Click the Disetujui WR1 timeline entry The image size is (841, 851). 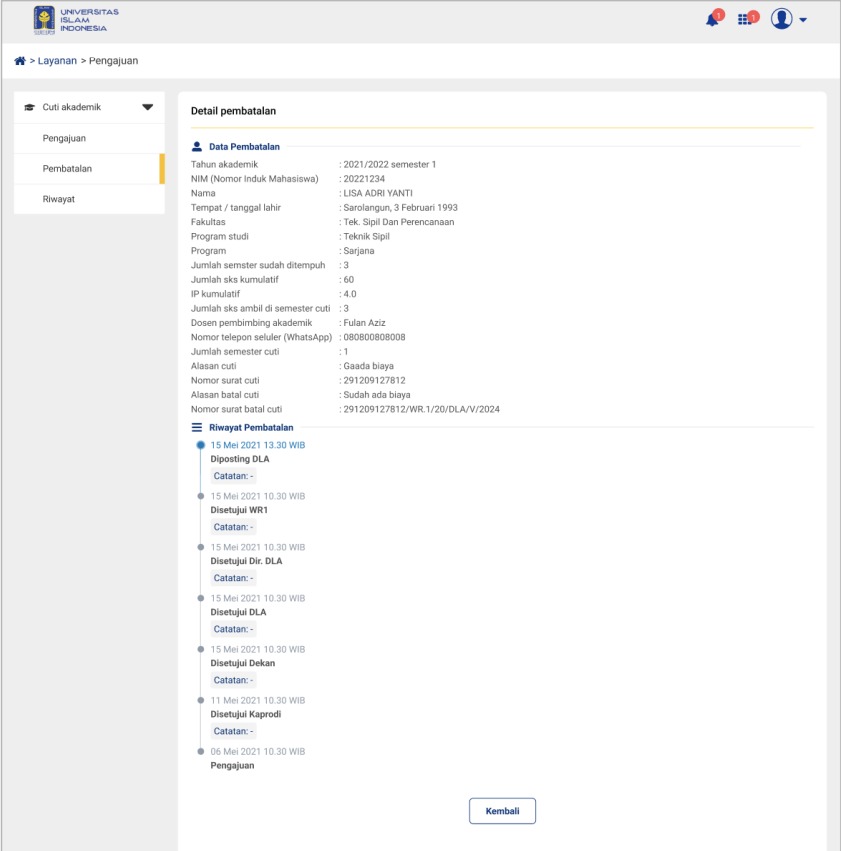pos(239,510)
